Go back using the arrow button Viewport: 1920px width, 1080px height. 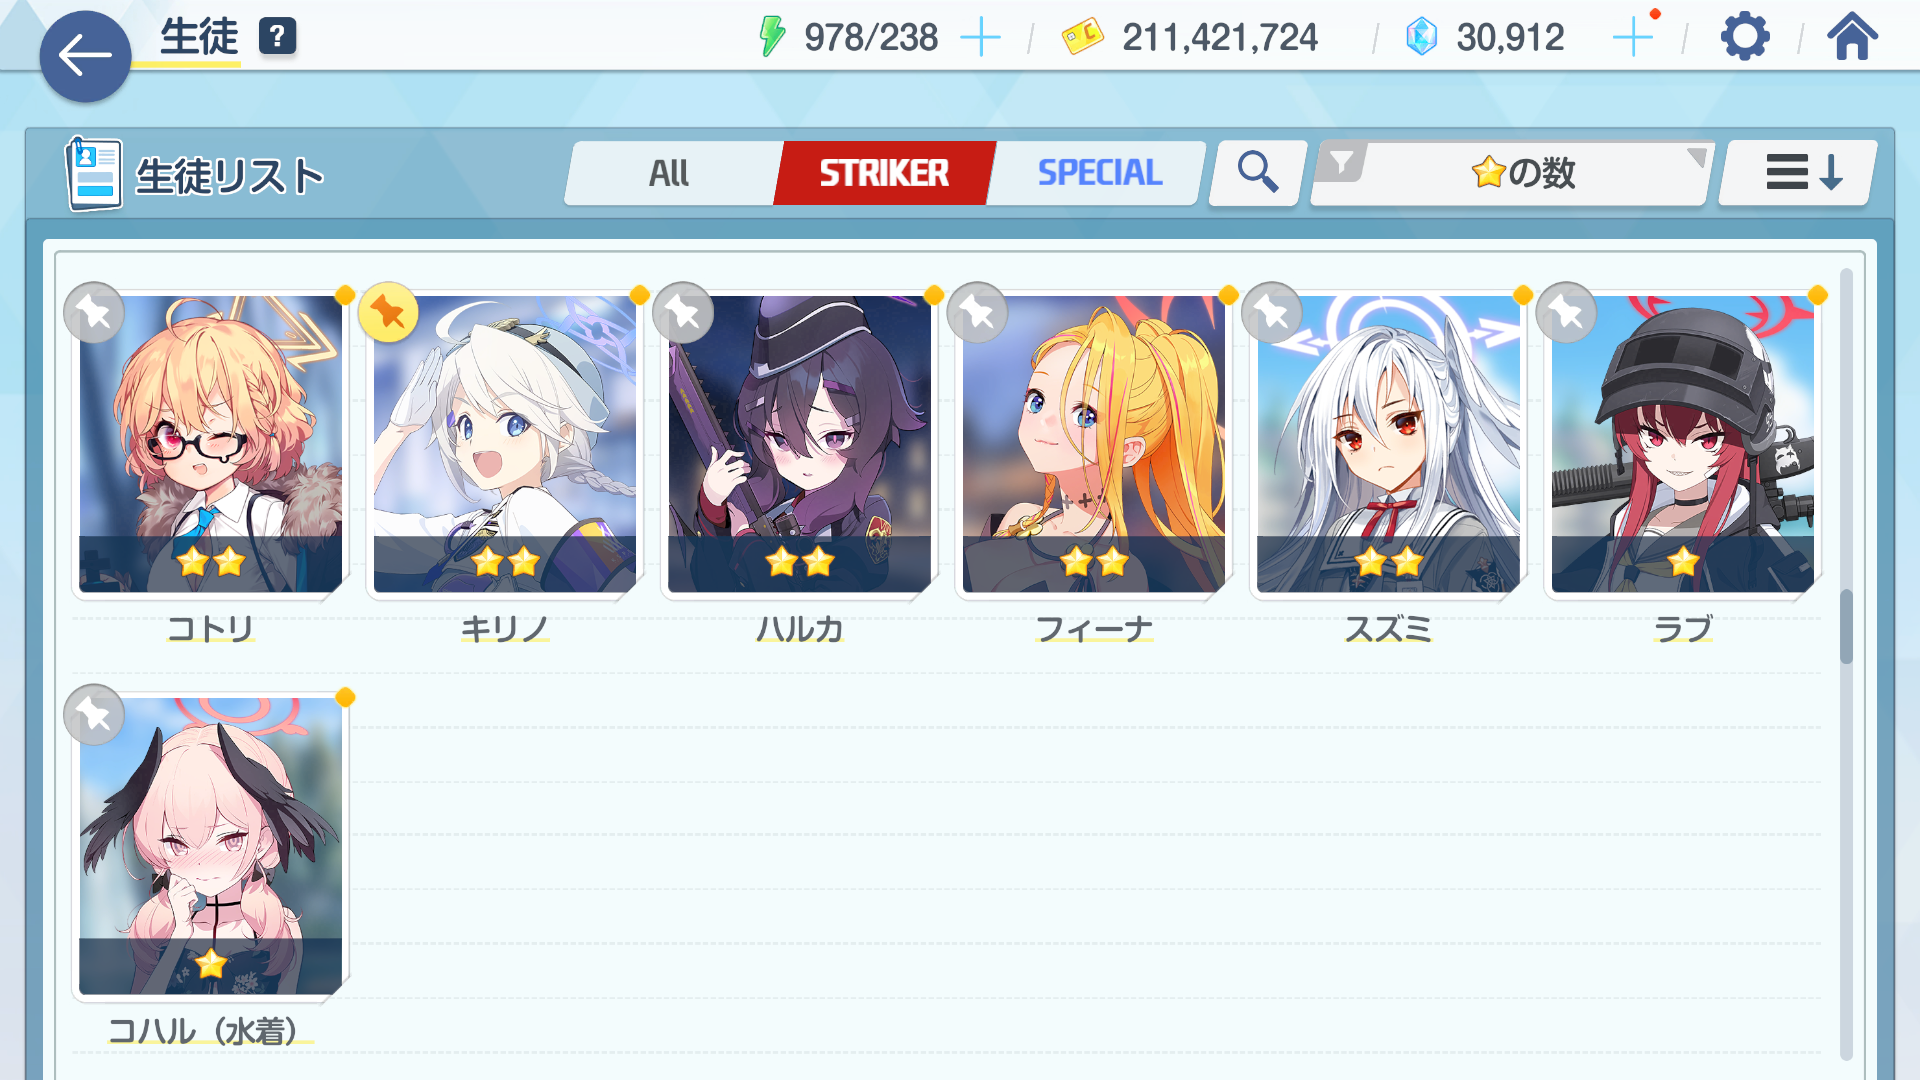click(85, 56)
